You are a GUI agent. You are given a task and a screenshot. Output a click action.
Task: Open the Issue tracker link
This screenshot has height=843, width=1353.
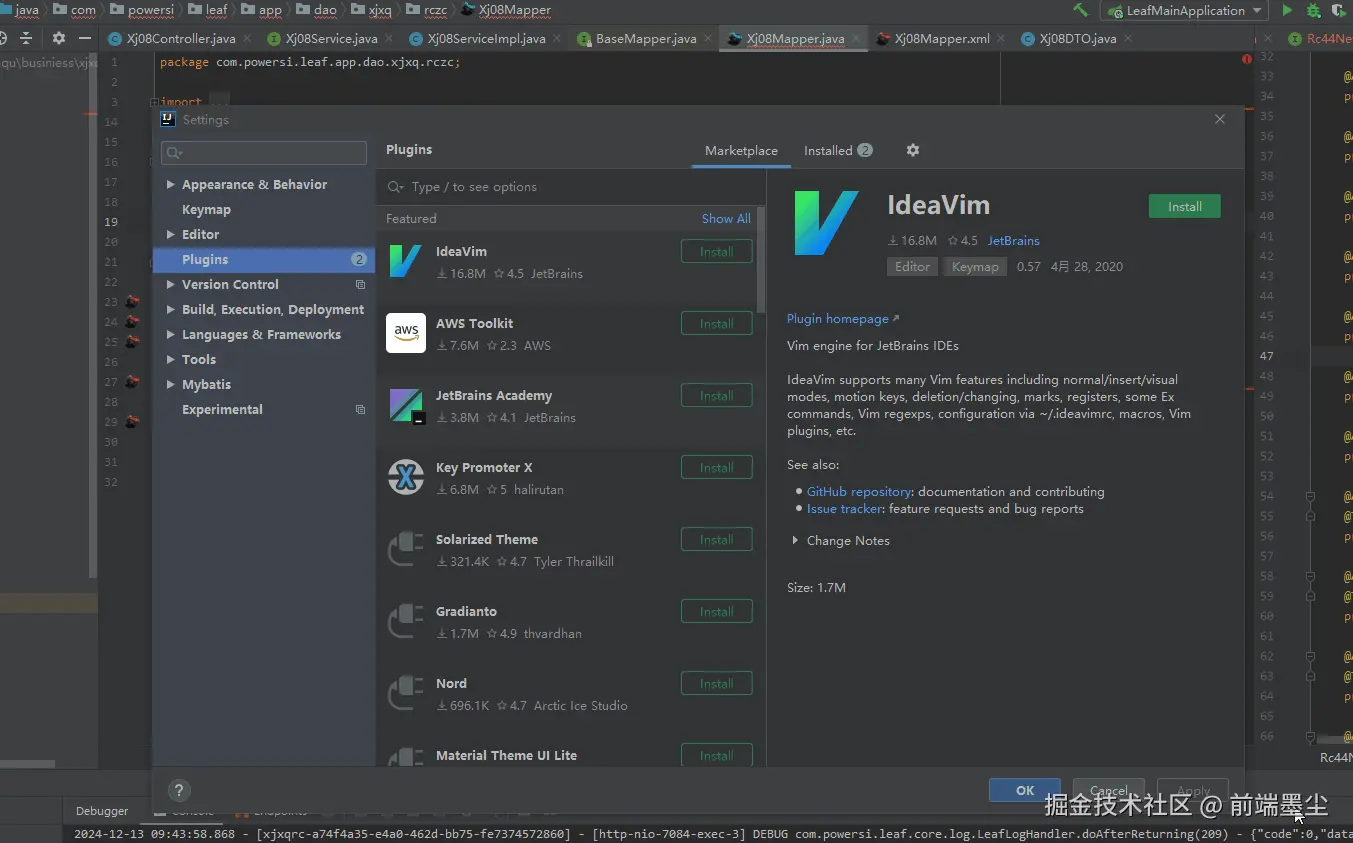(x=845, y=509)
